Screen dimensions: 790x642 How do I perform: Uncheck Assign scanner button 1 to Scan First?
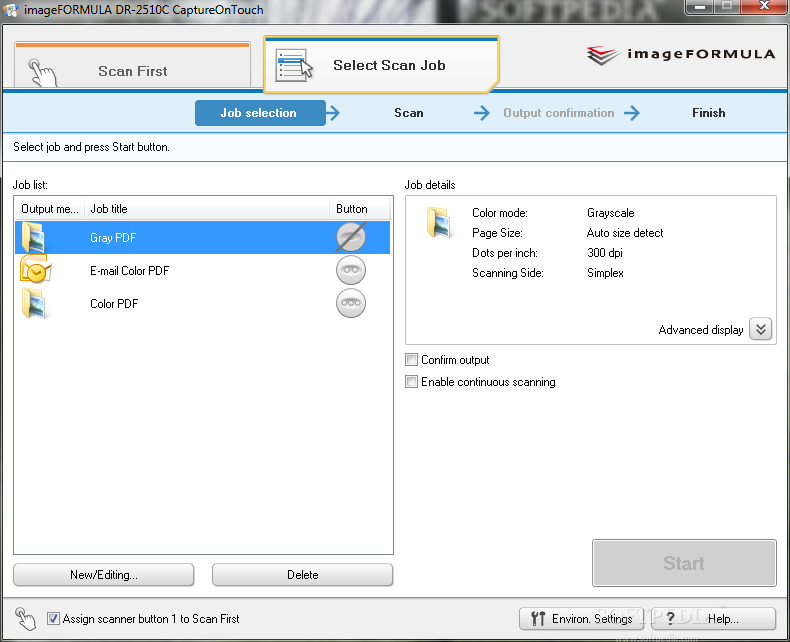point(53,619)
